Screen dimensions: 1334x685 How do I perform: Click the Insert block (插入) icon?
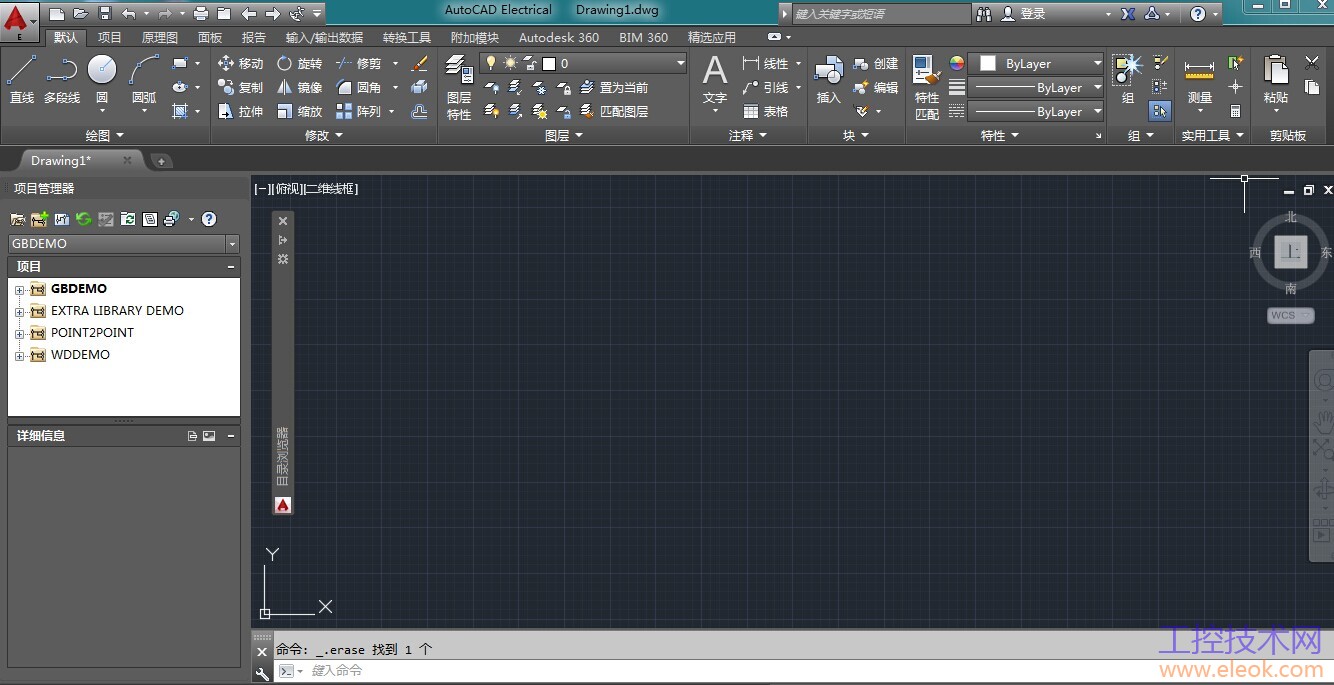click(828, 80)
